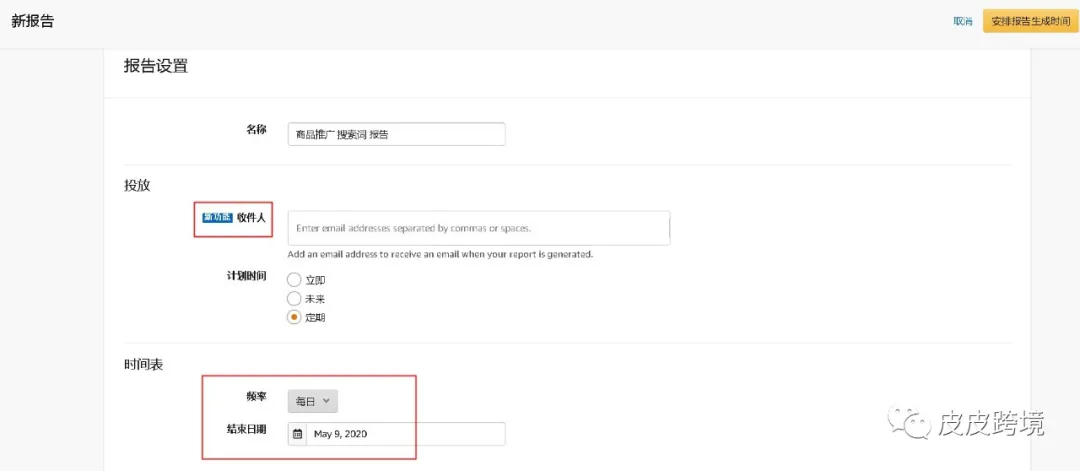Open the 每日 frequency dropdown
This screenshot has height=471, width=1080.
click(312, 401)
